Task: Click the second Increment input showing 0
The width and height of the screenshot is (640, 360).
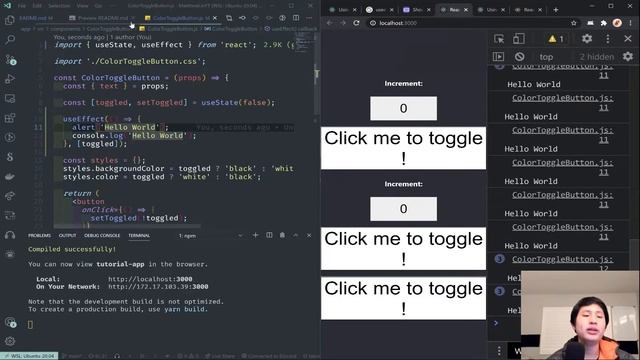Action: (x=403, y=209)
